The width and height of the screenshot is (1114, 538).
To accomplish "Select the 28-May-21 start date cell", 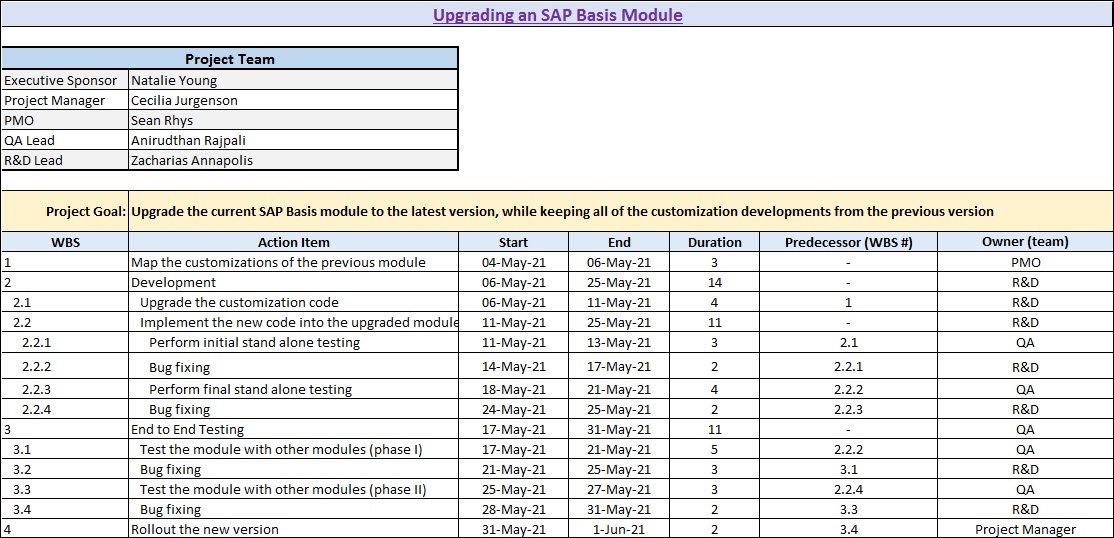I will (x=514, y=509).
